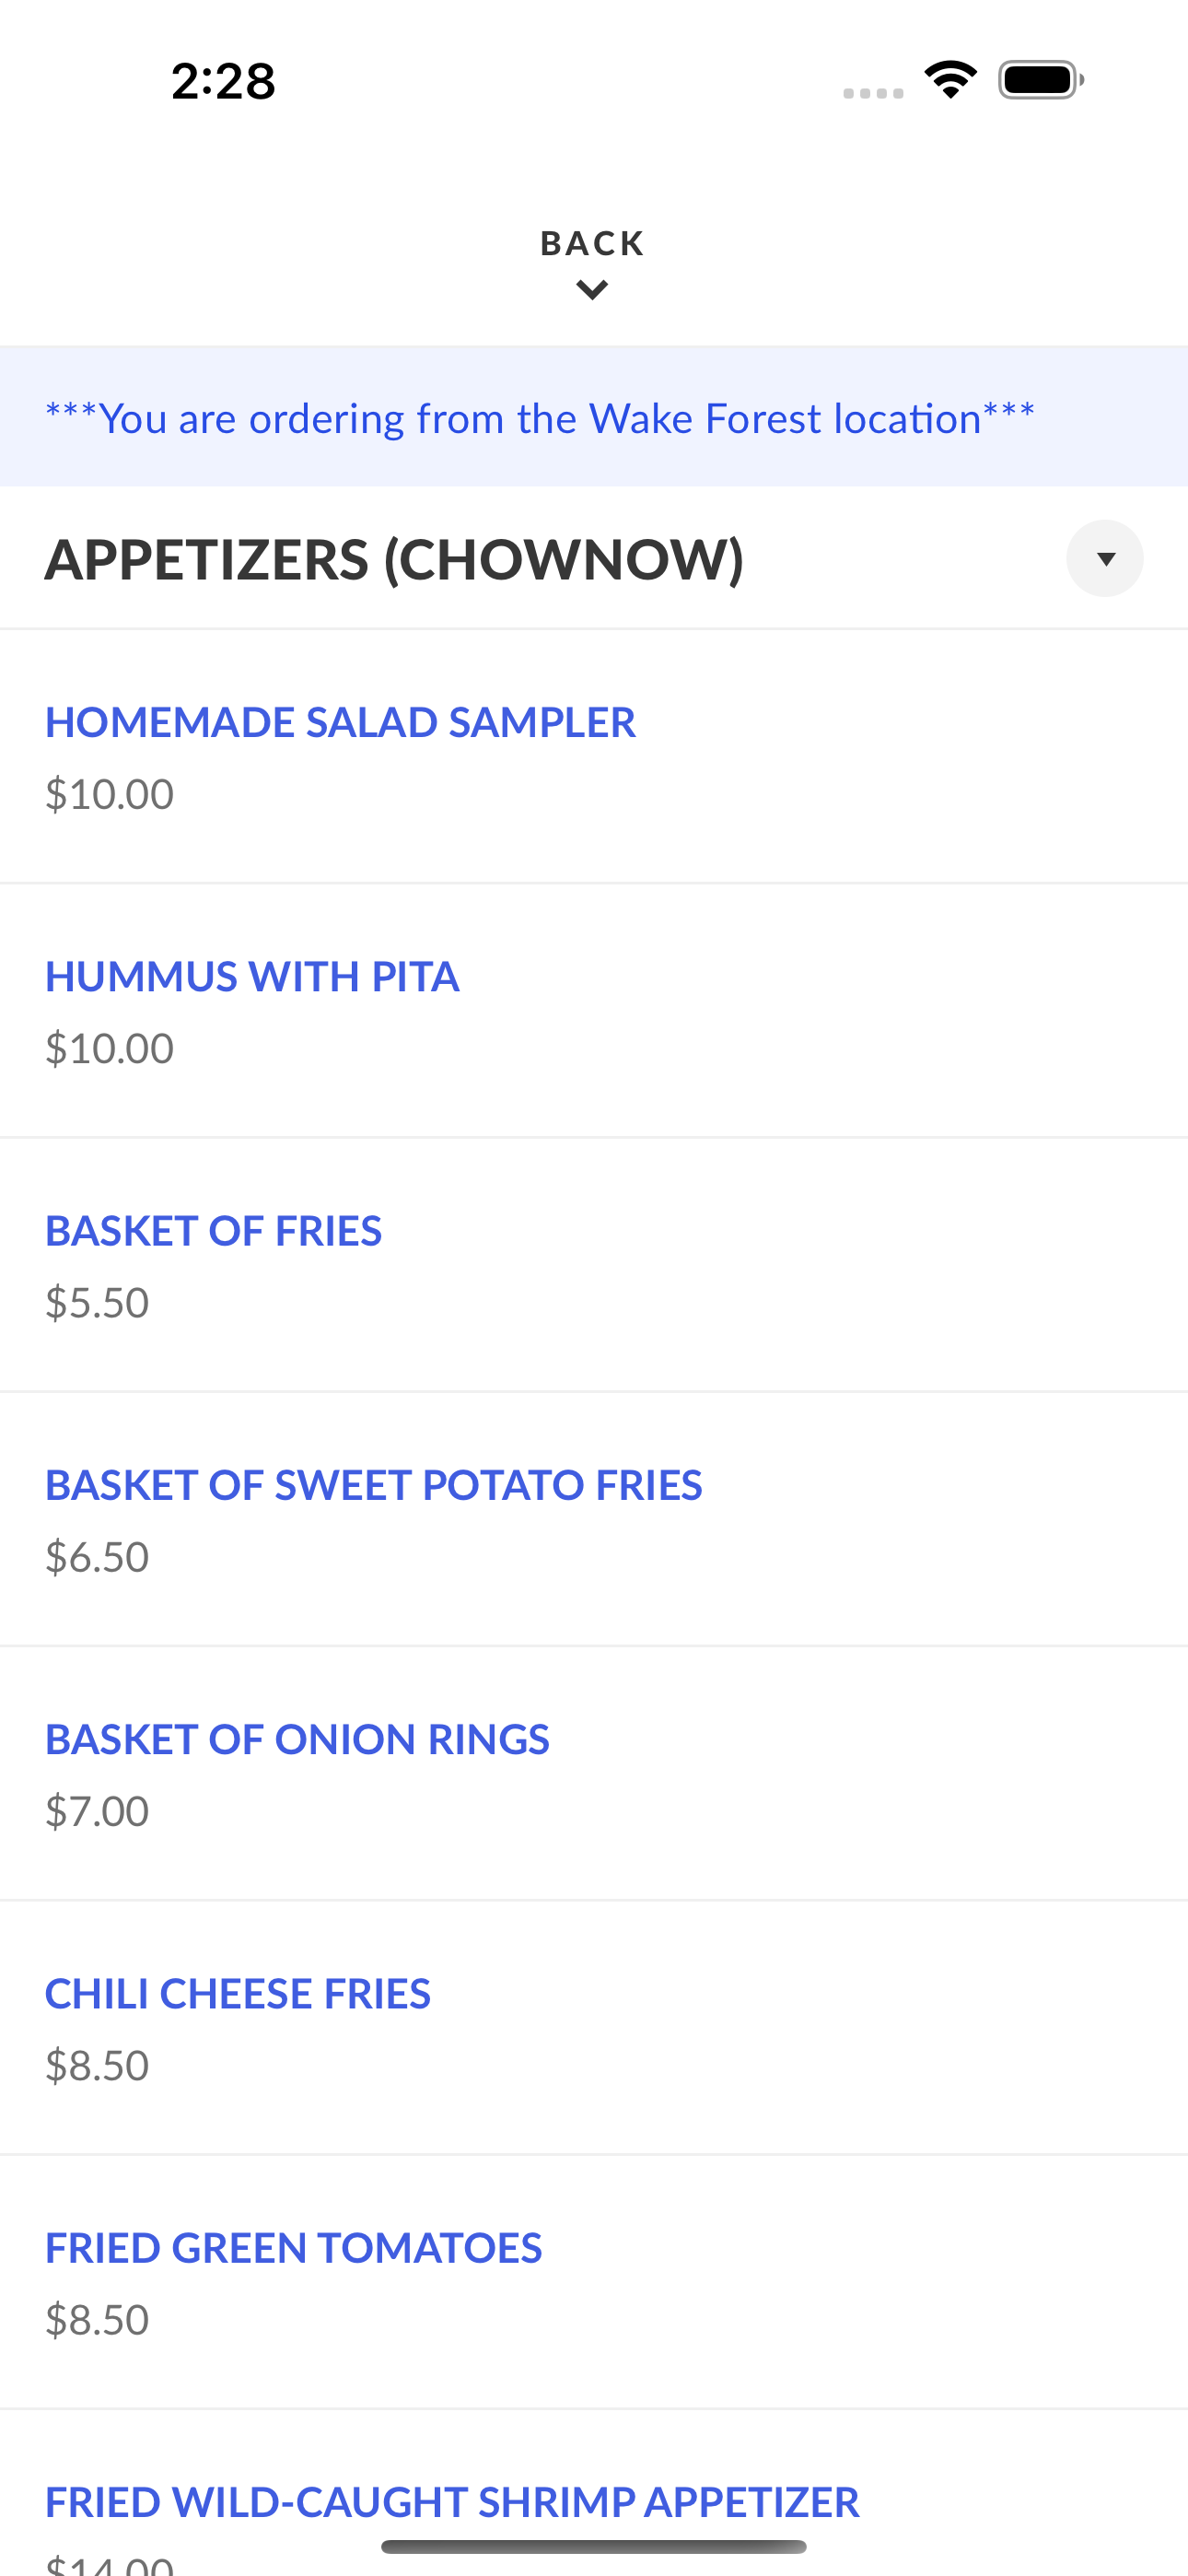Pick Basket of Onion Rings

tap(594, 1772)
